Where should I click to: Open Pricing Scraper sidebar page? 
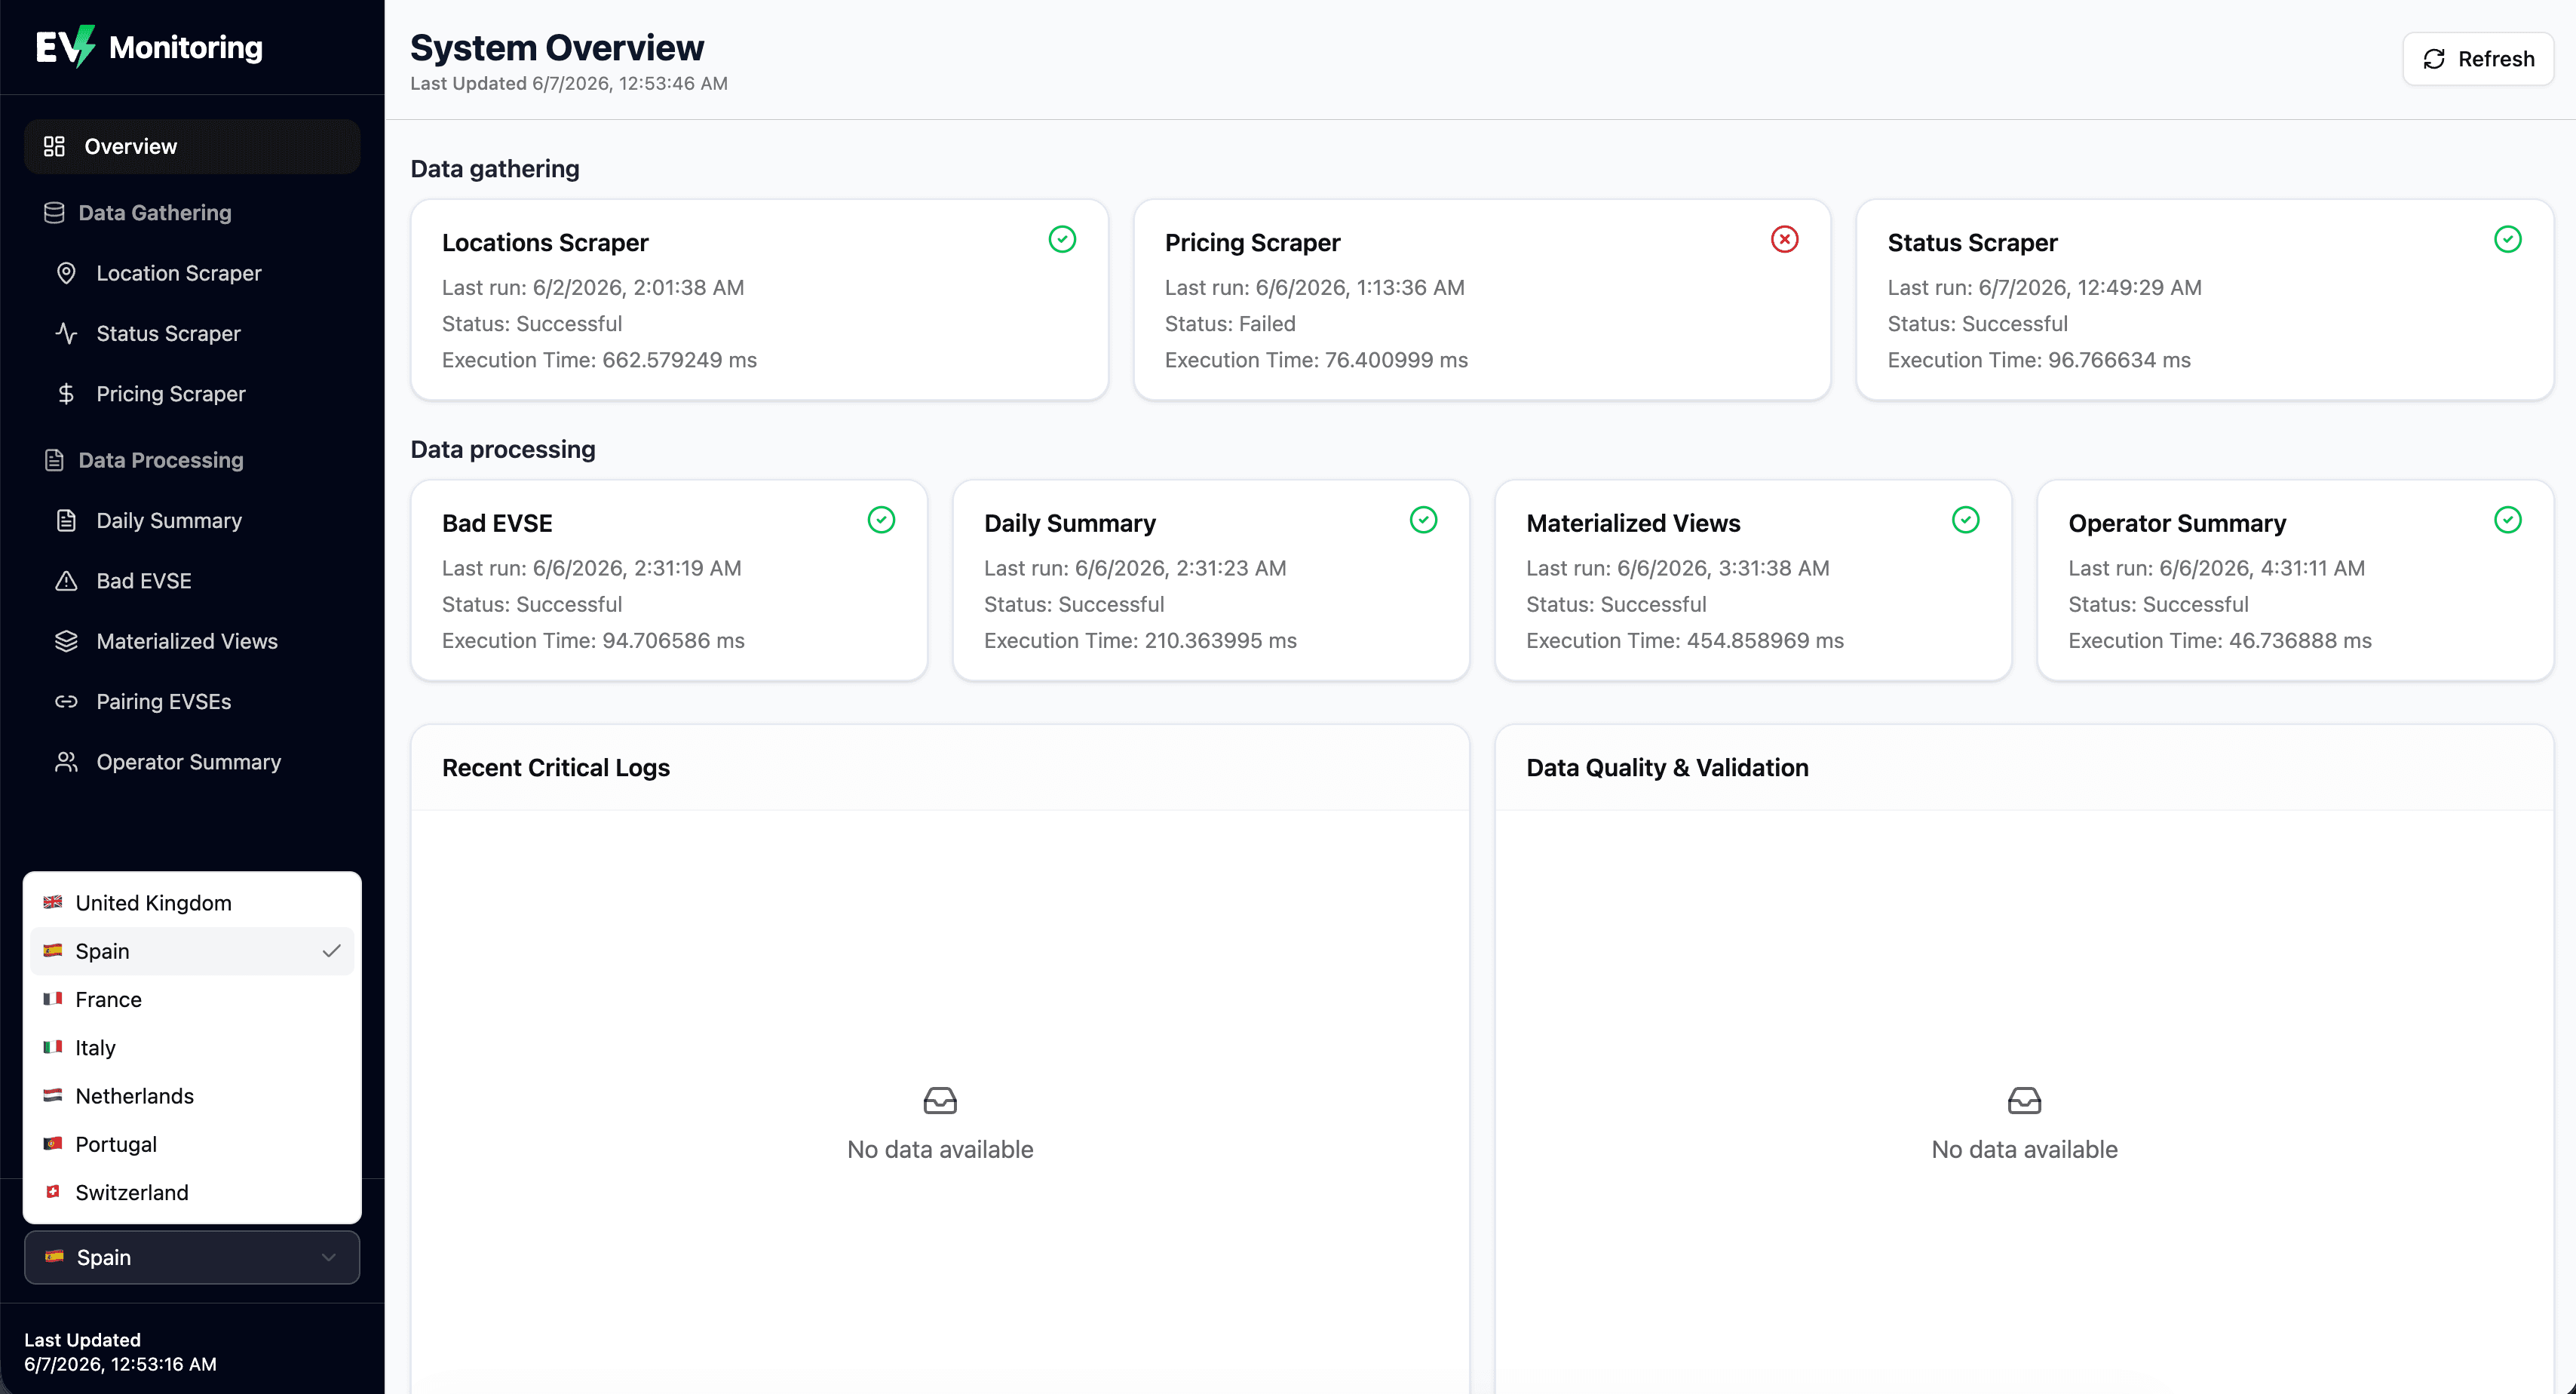pyautogui.click(x=192, y=394)
